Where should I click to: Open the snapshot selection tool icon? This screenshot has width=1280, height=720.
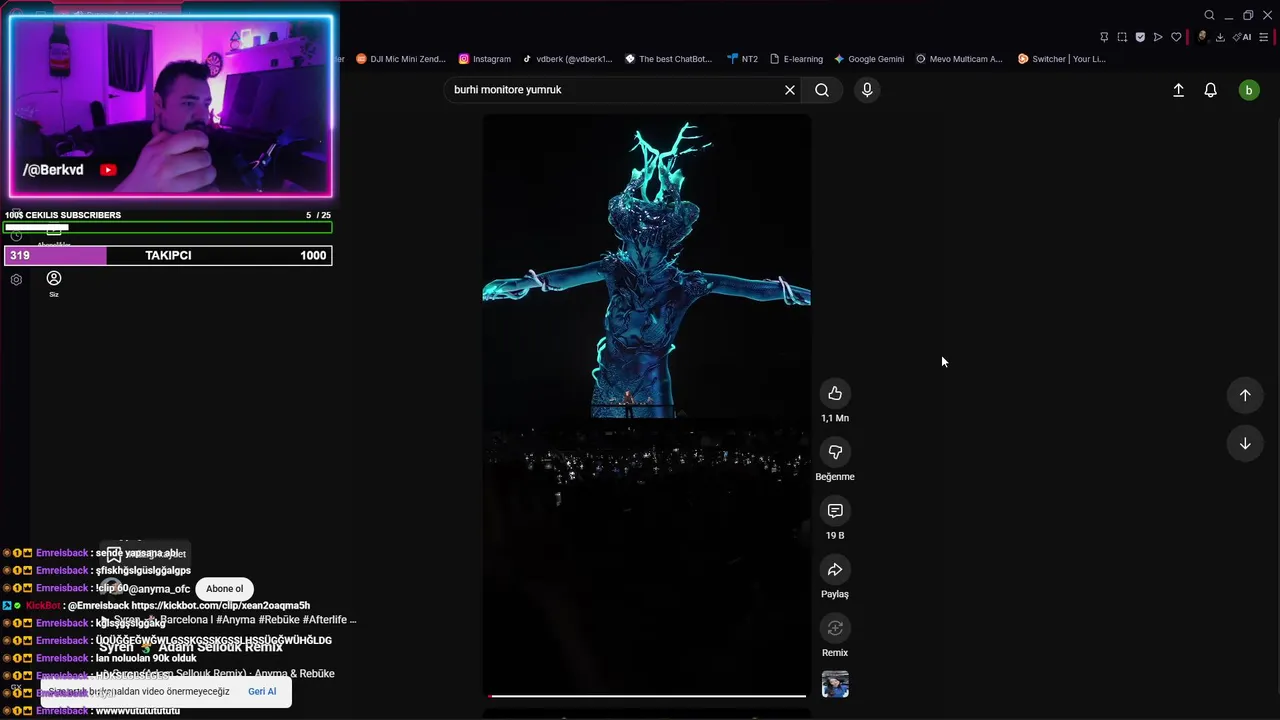pyautogui.click(x=1122, y=37)
